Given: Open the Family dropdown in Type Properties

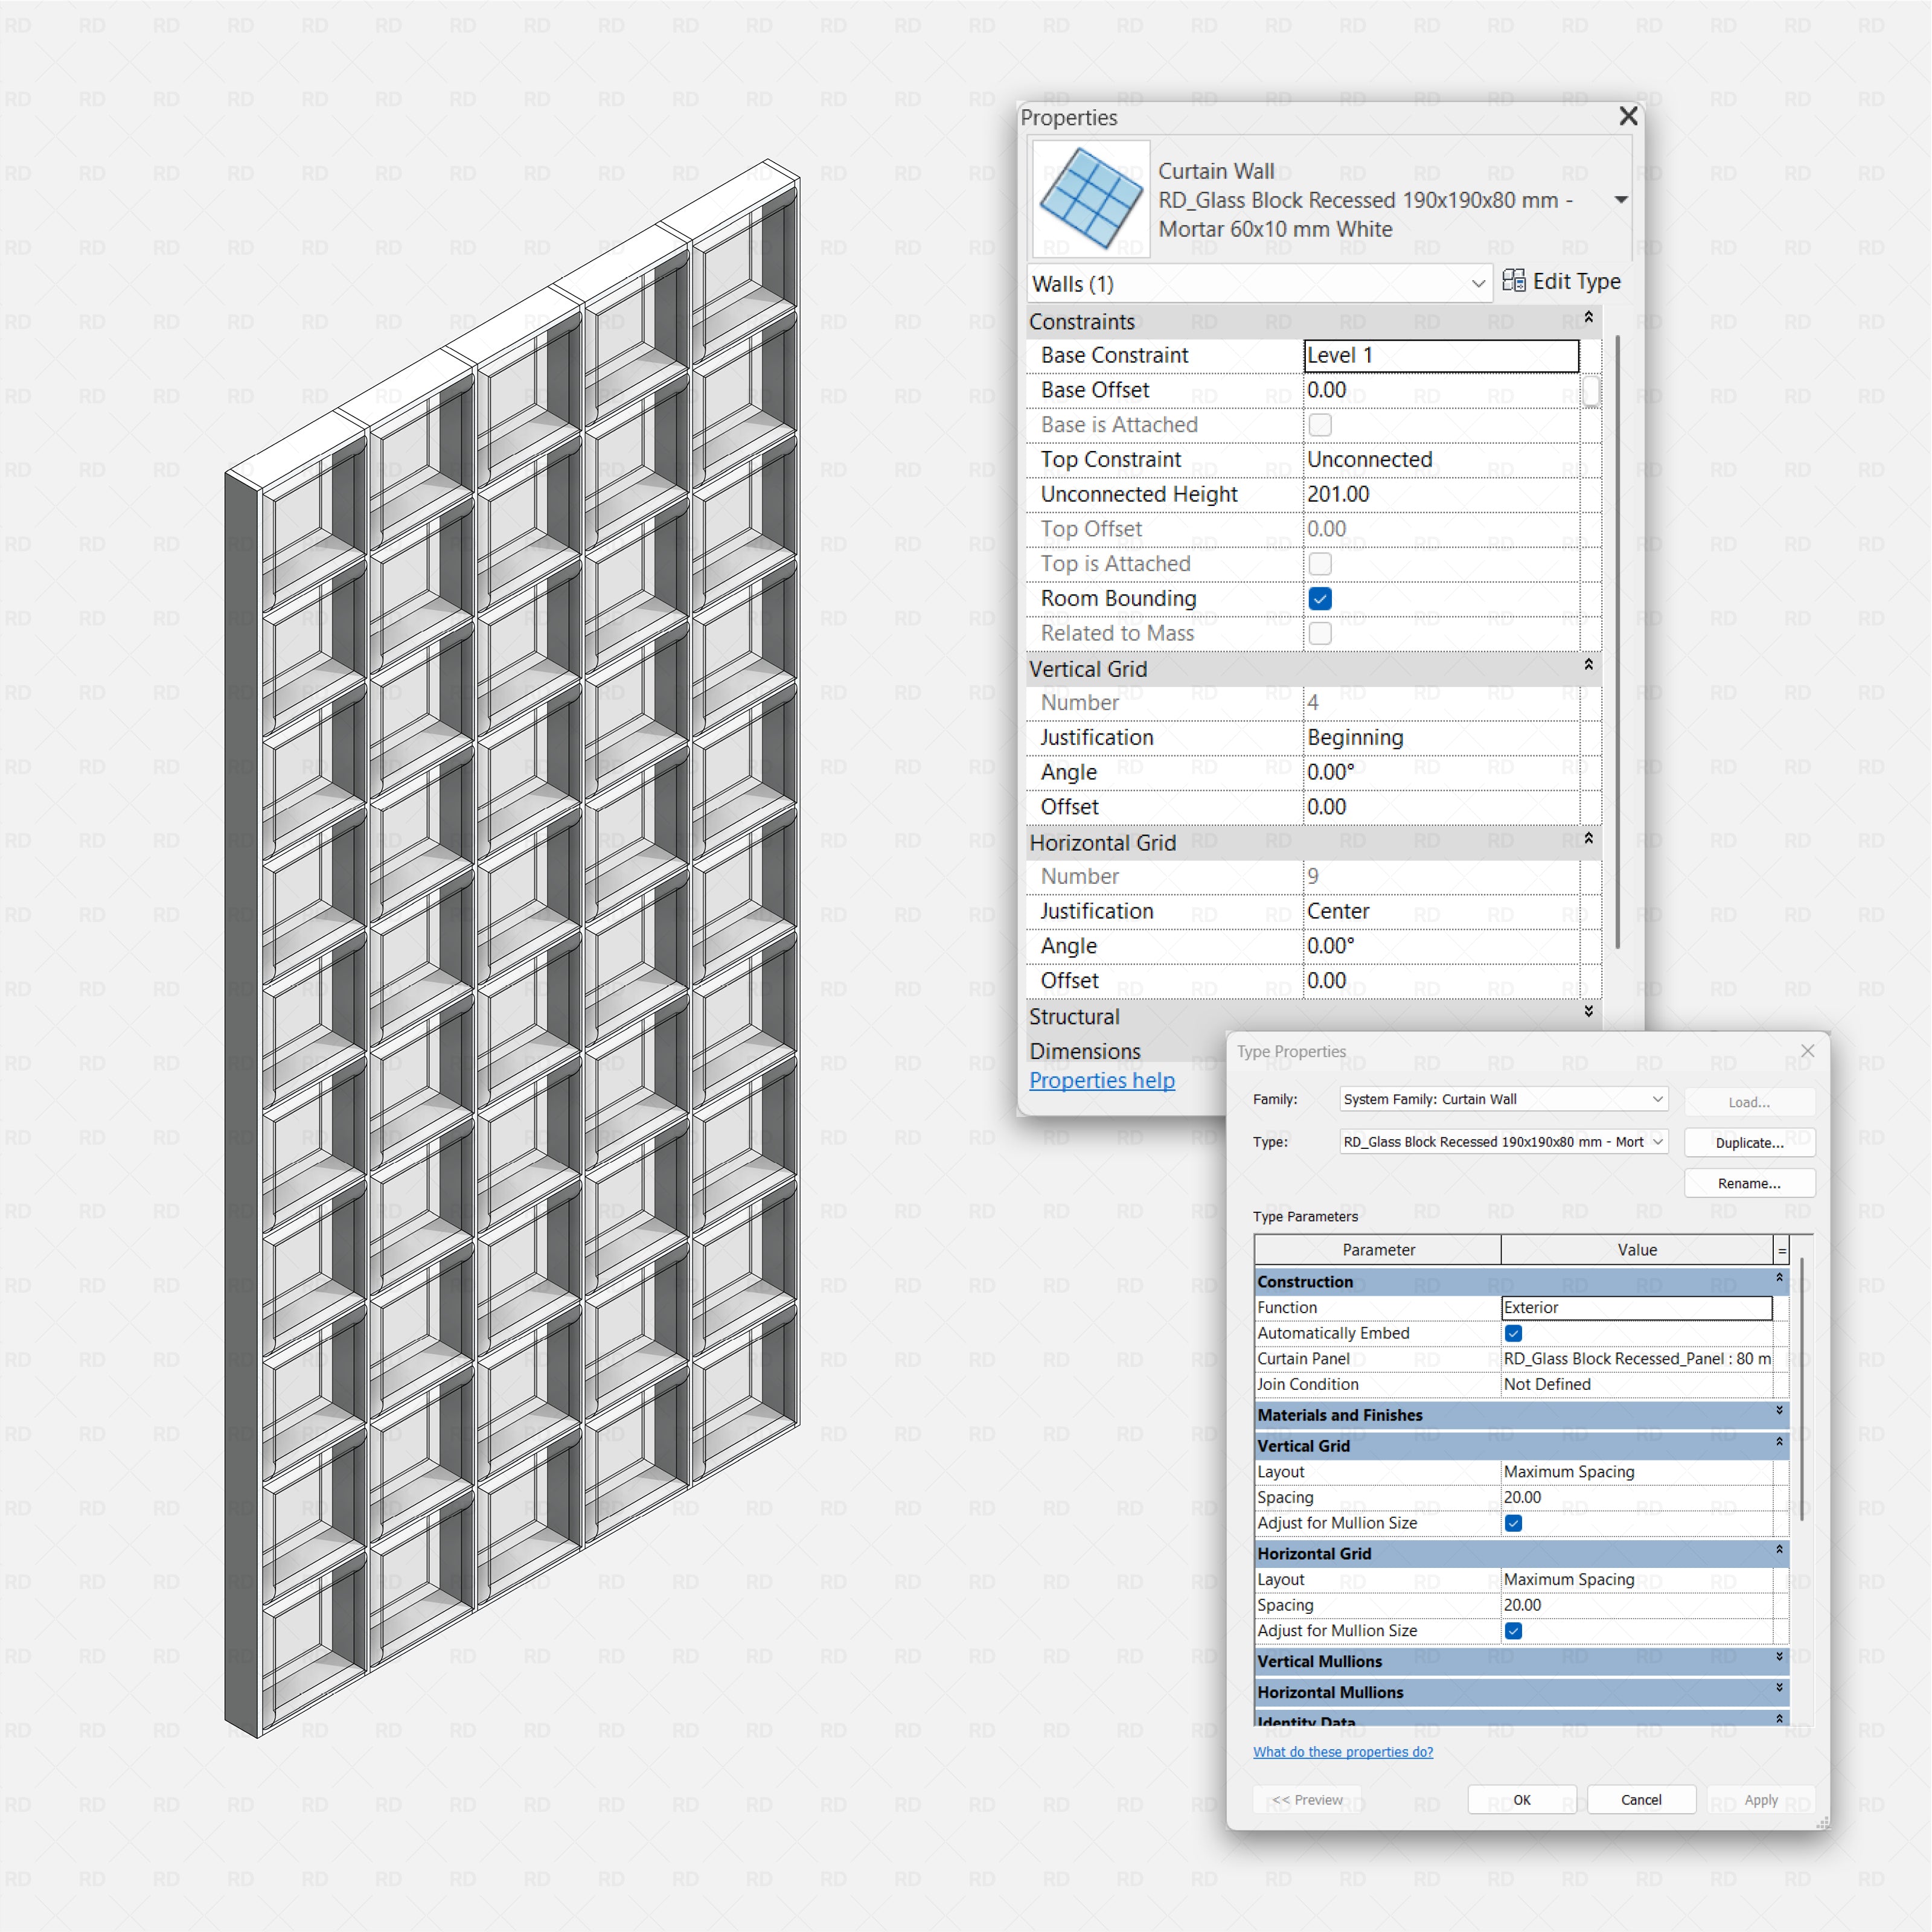Looking at the screenshot, I should point(1657,1099).
